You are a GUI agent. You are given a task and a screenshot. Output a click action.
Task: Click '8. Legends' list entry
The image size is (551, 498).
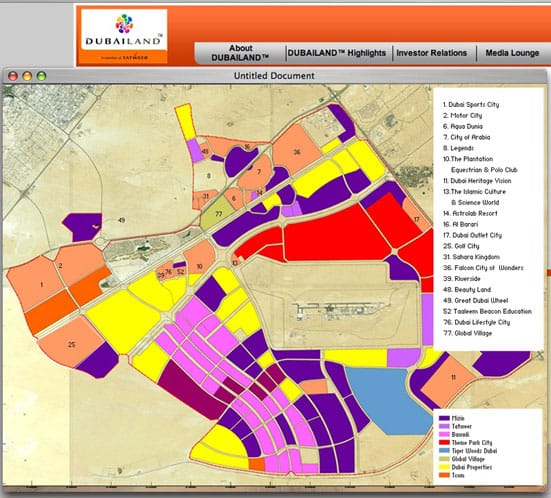pos(458,148)
